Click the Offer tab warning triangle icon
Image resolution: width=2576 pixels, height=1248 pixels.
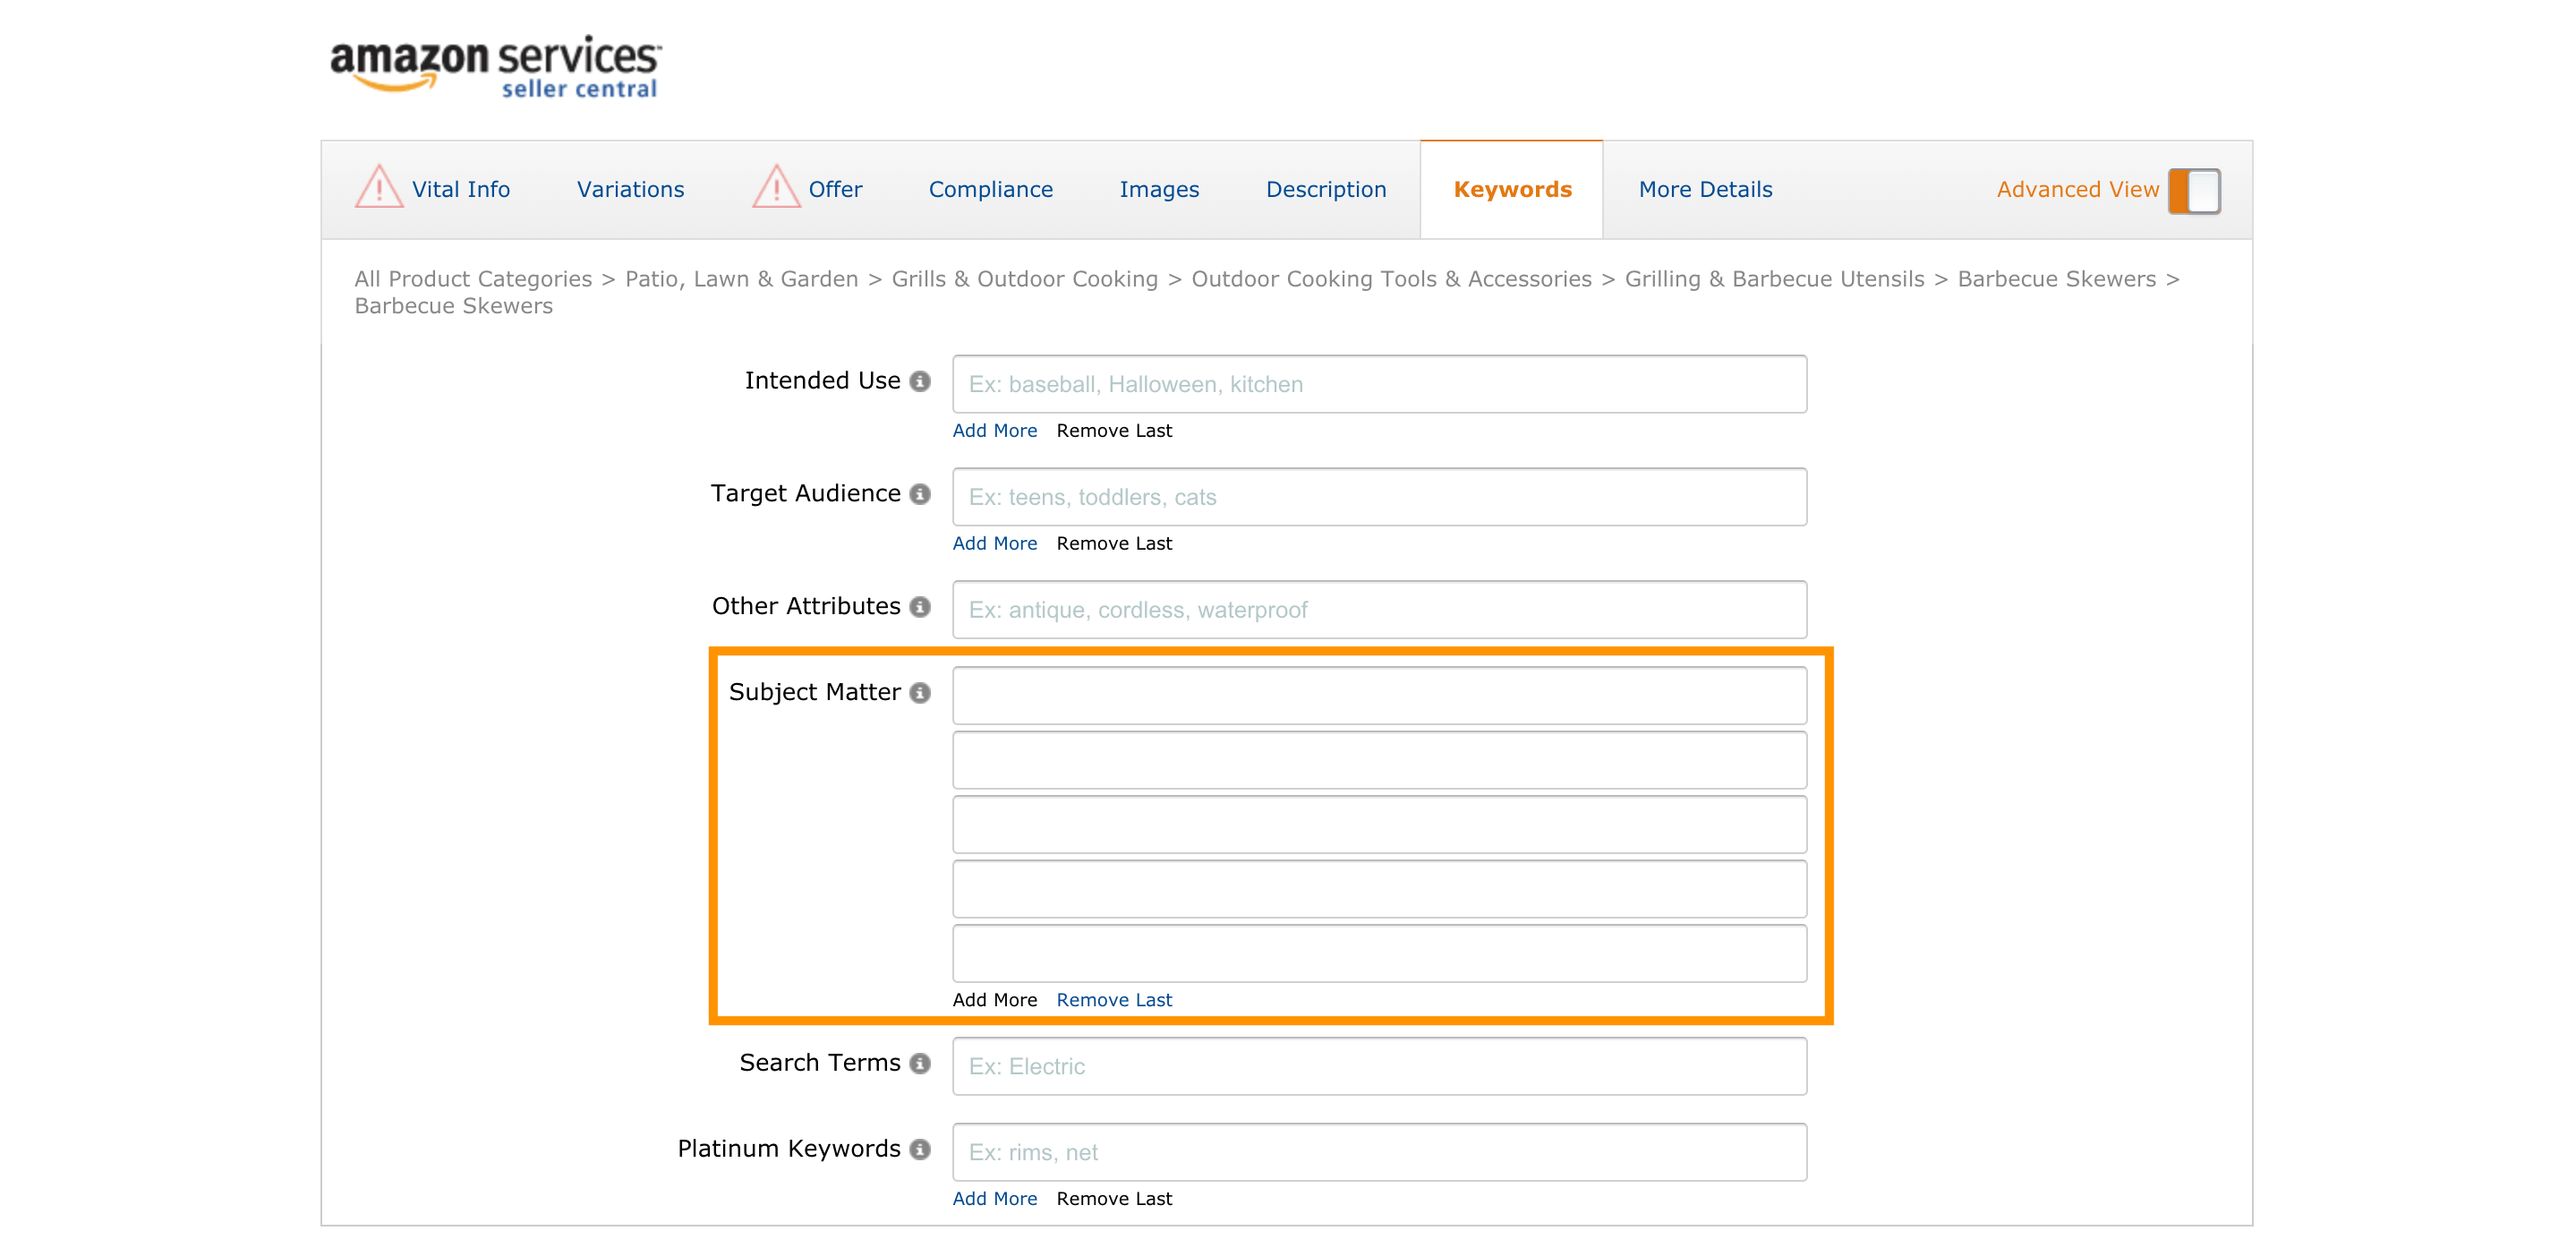click(776, 188)
